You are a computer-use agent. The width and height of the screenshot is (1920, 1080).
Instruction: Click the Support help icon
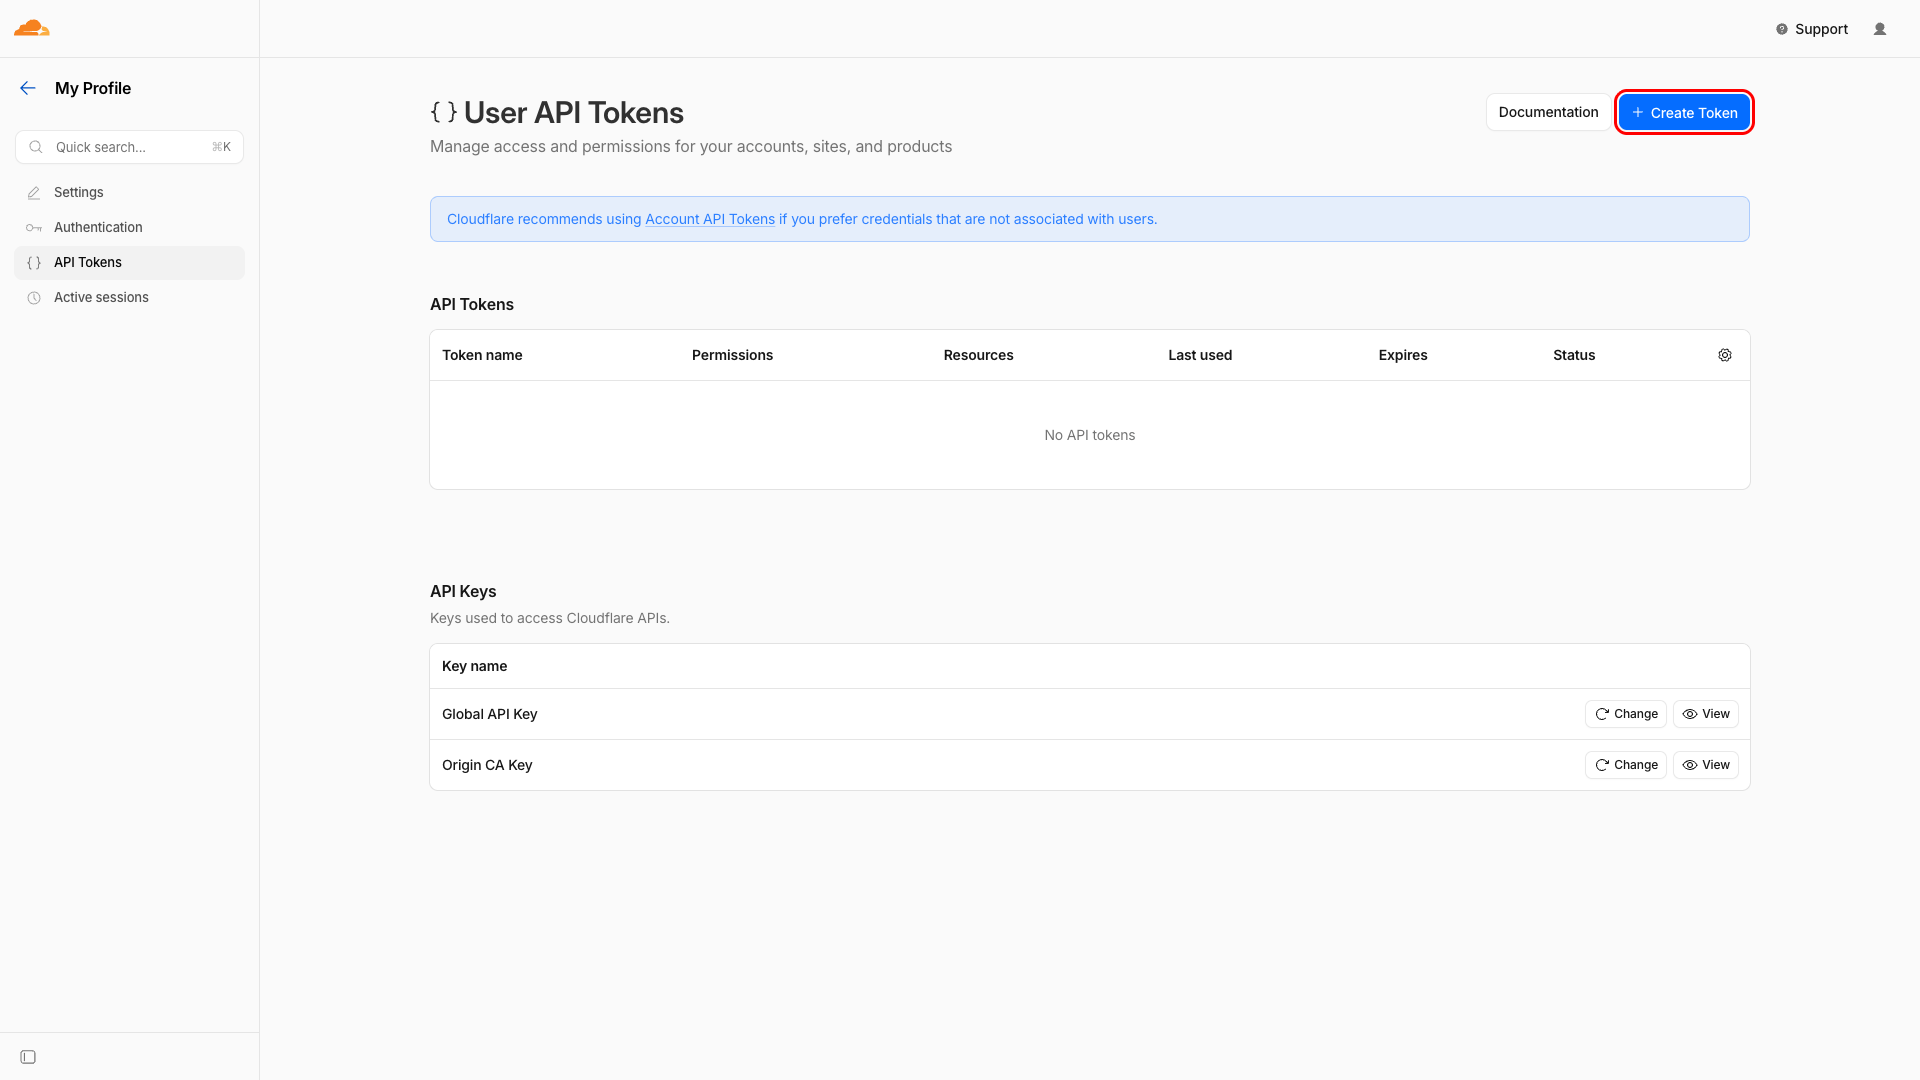point(1782,29)
